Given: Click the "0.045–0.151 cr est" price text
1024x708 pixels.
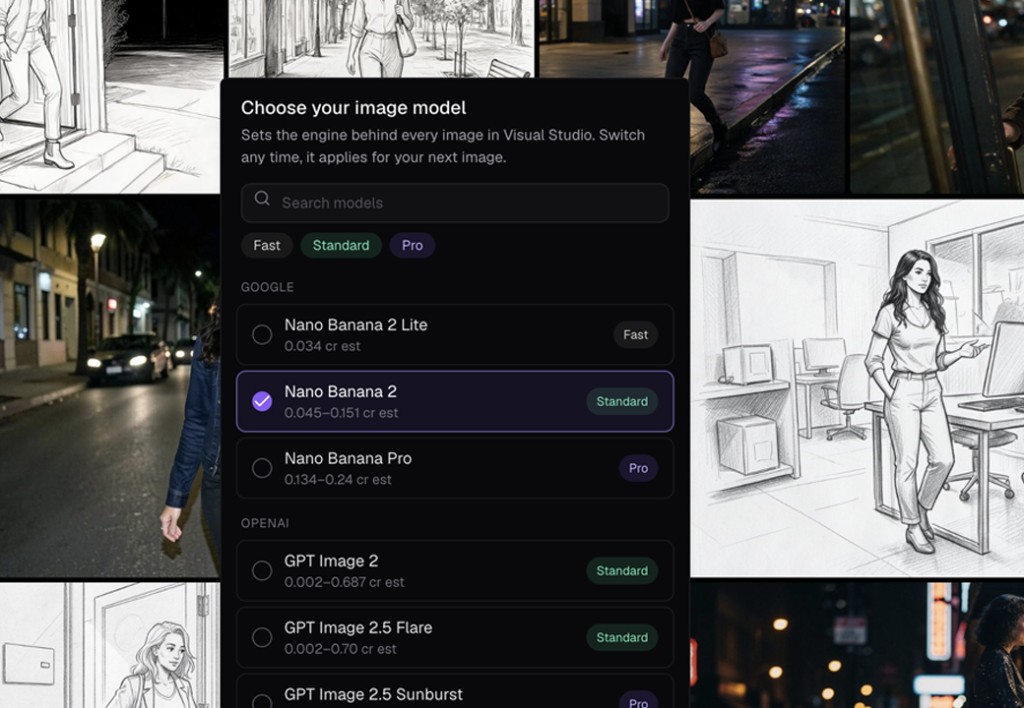Looking at the screenshot, I should point(341,413).
